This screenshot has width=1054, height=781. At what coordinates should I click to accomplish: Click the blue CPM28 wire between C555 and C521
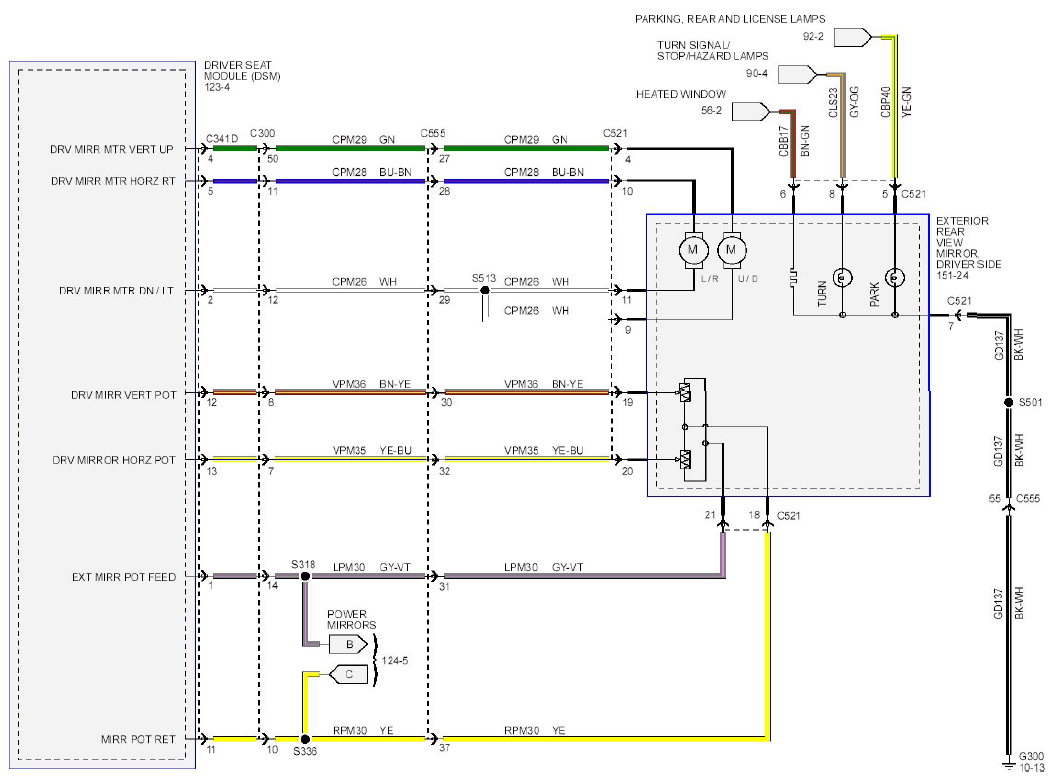tap(526, 181)
